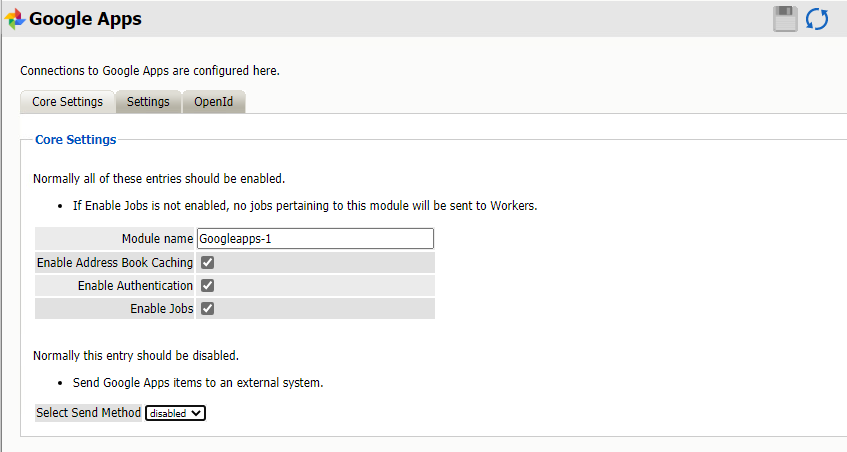Open the Settings tab
The image size is (847, 452).
tap(148, 102)
